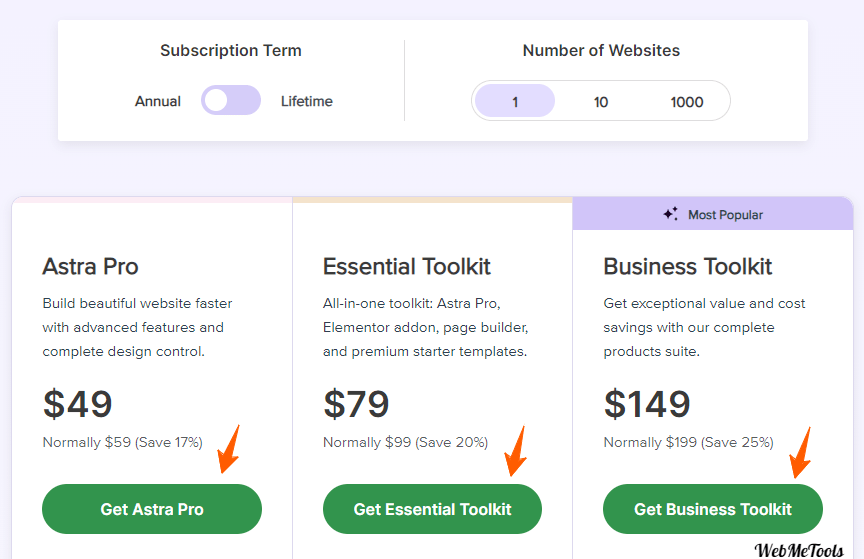Click the Business Toolkit plan heading
The image size is (864, 559).
point(688,267)
